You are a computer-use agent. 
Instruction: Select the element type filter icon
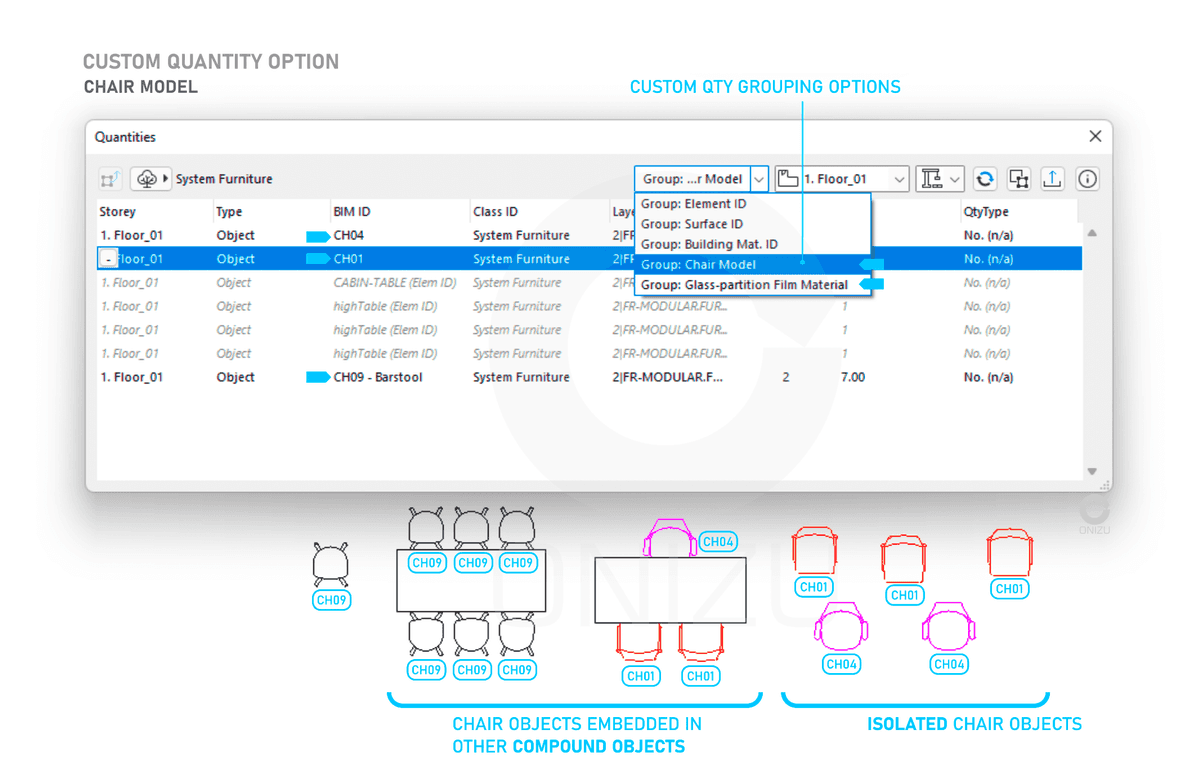[x=932, y=178]
